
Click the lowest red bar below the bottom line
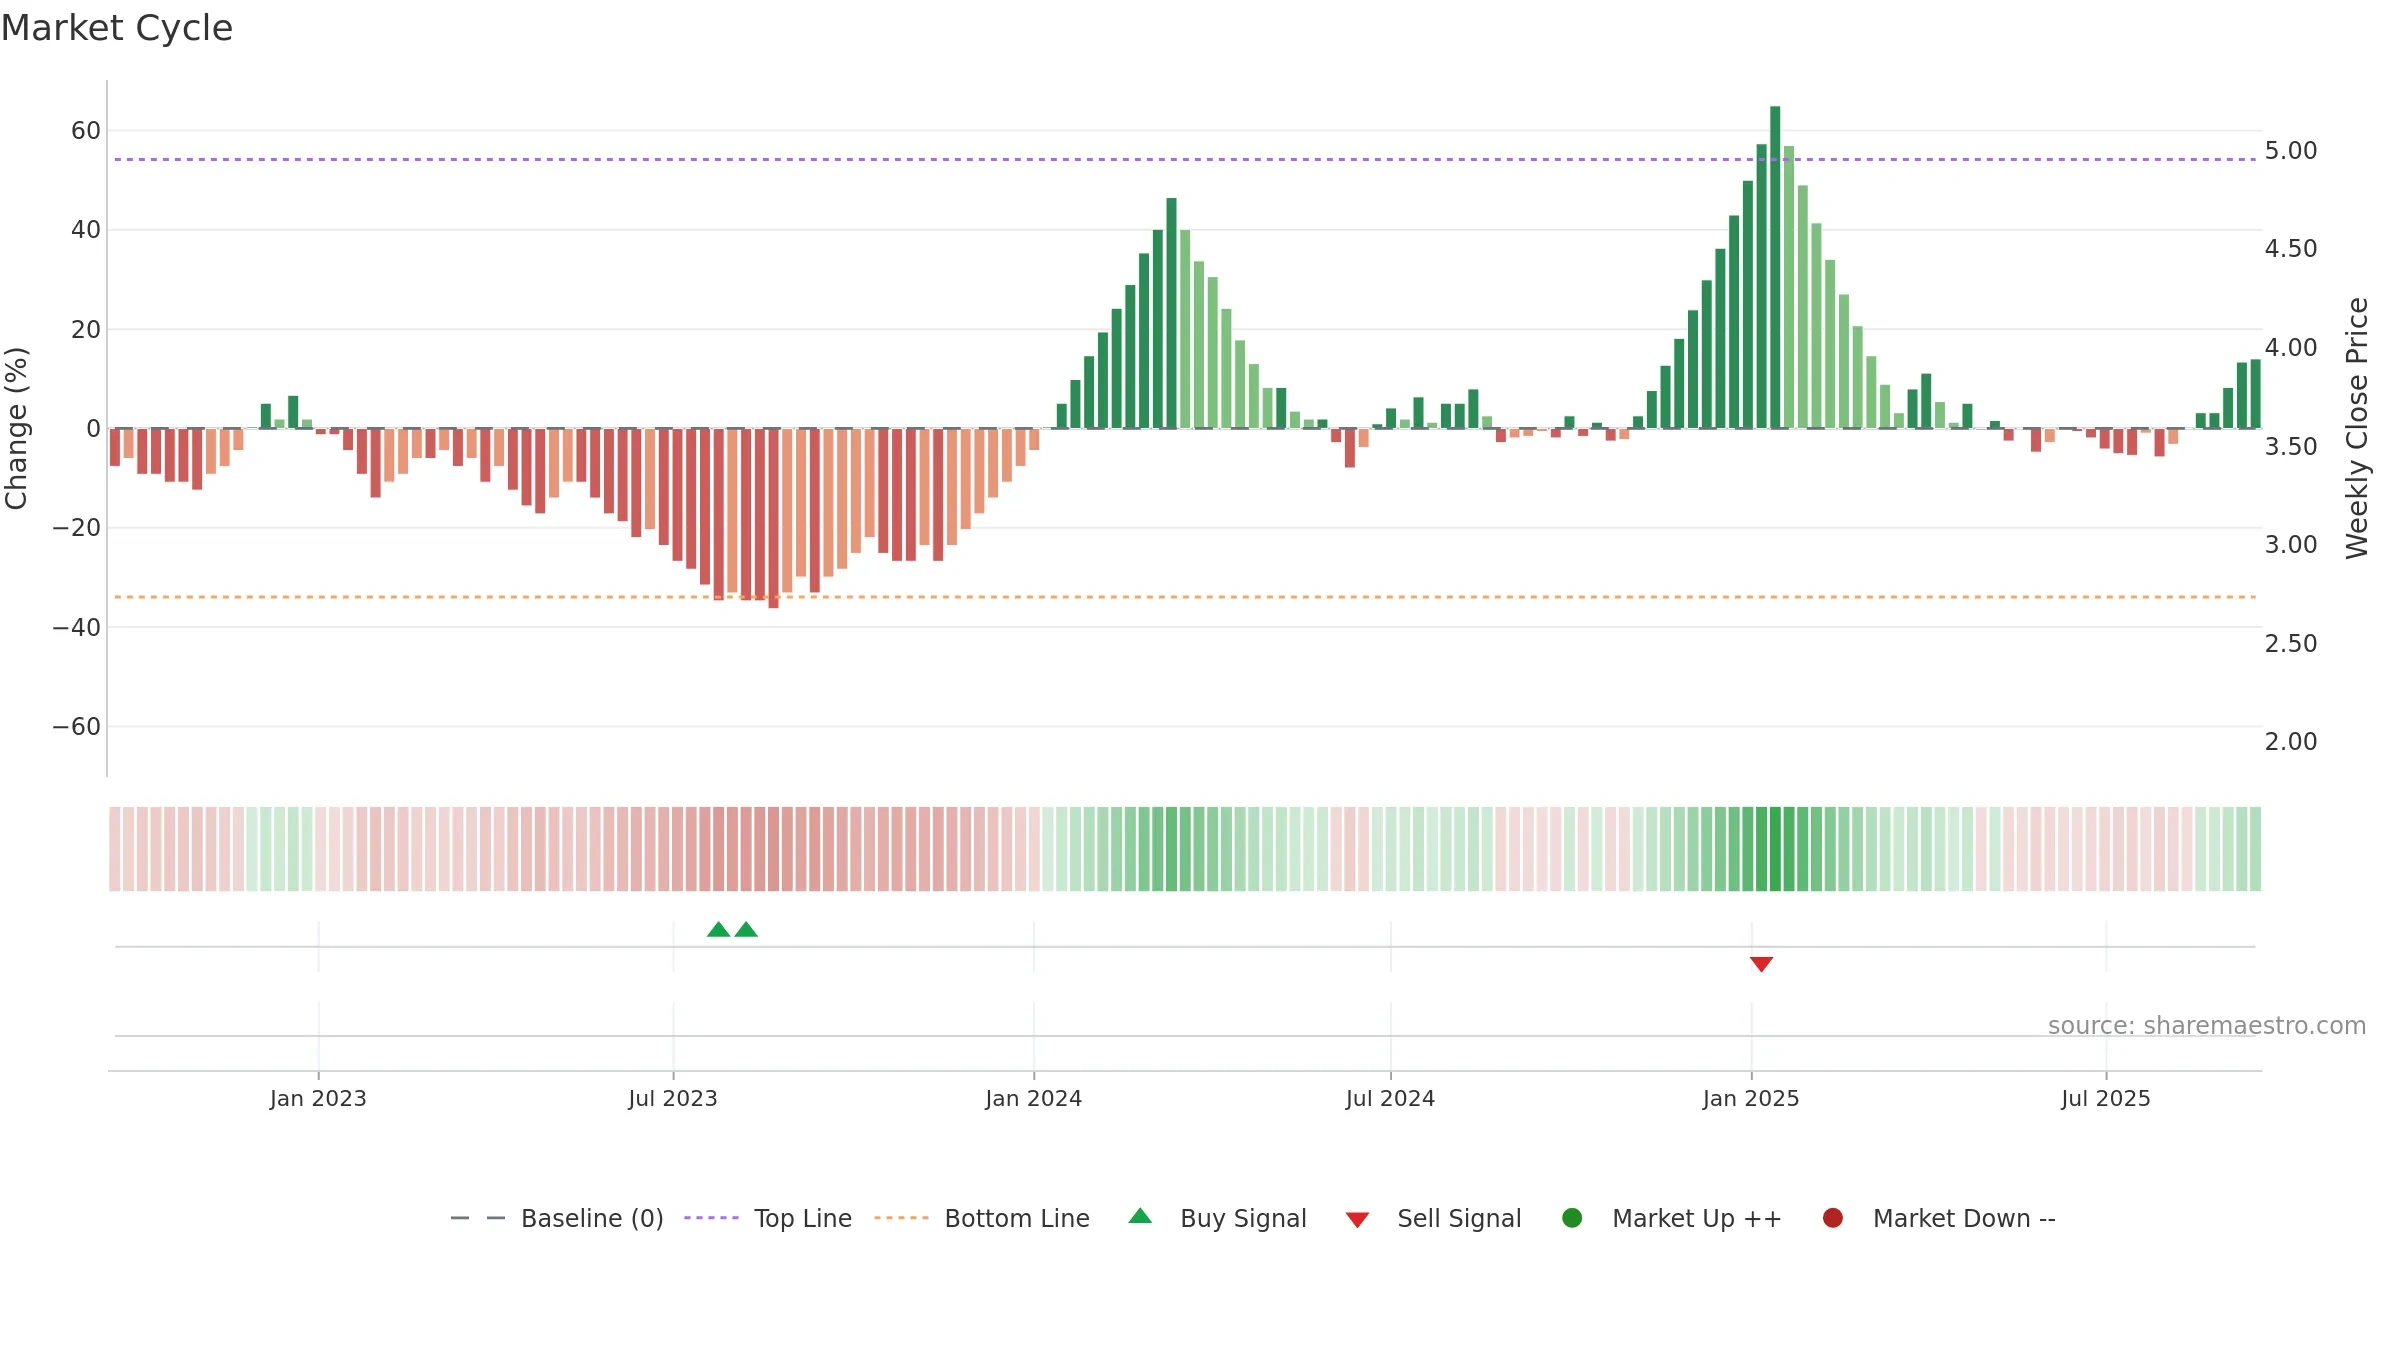point(773,518)
